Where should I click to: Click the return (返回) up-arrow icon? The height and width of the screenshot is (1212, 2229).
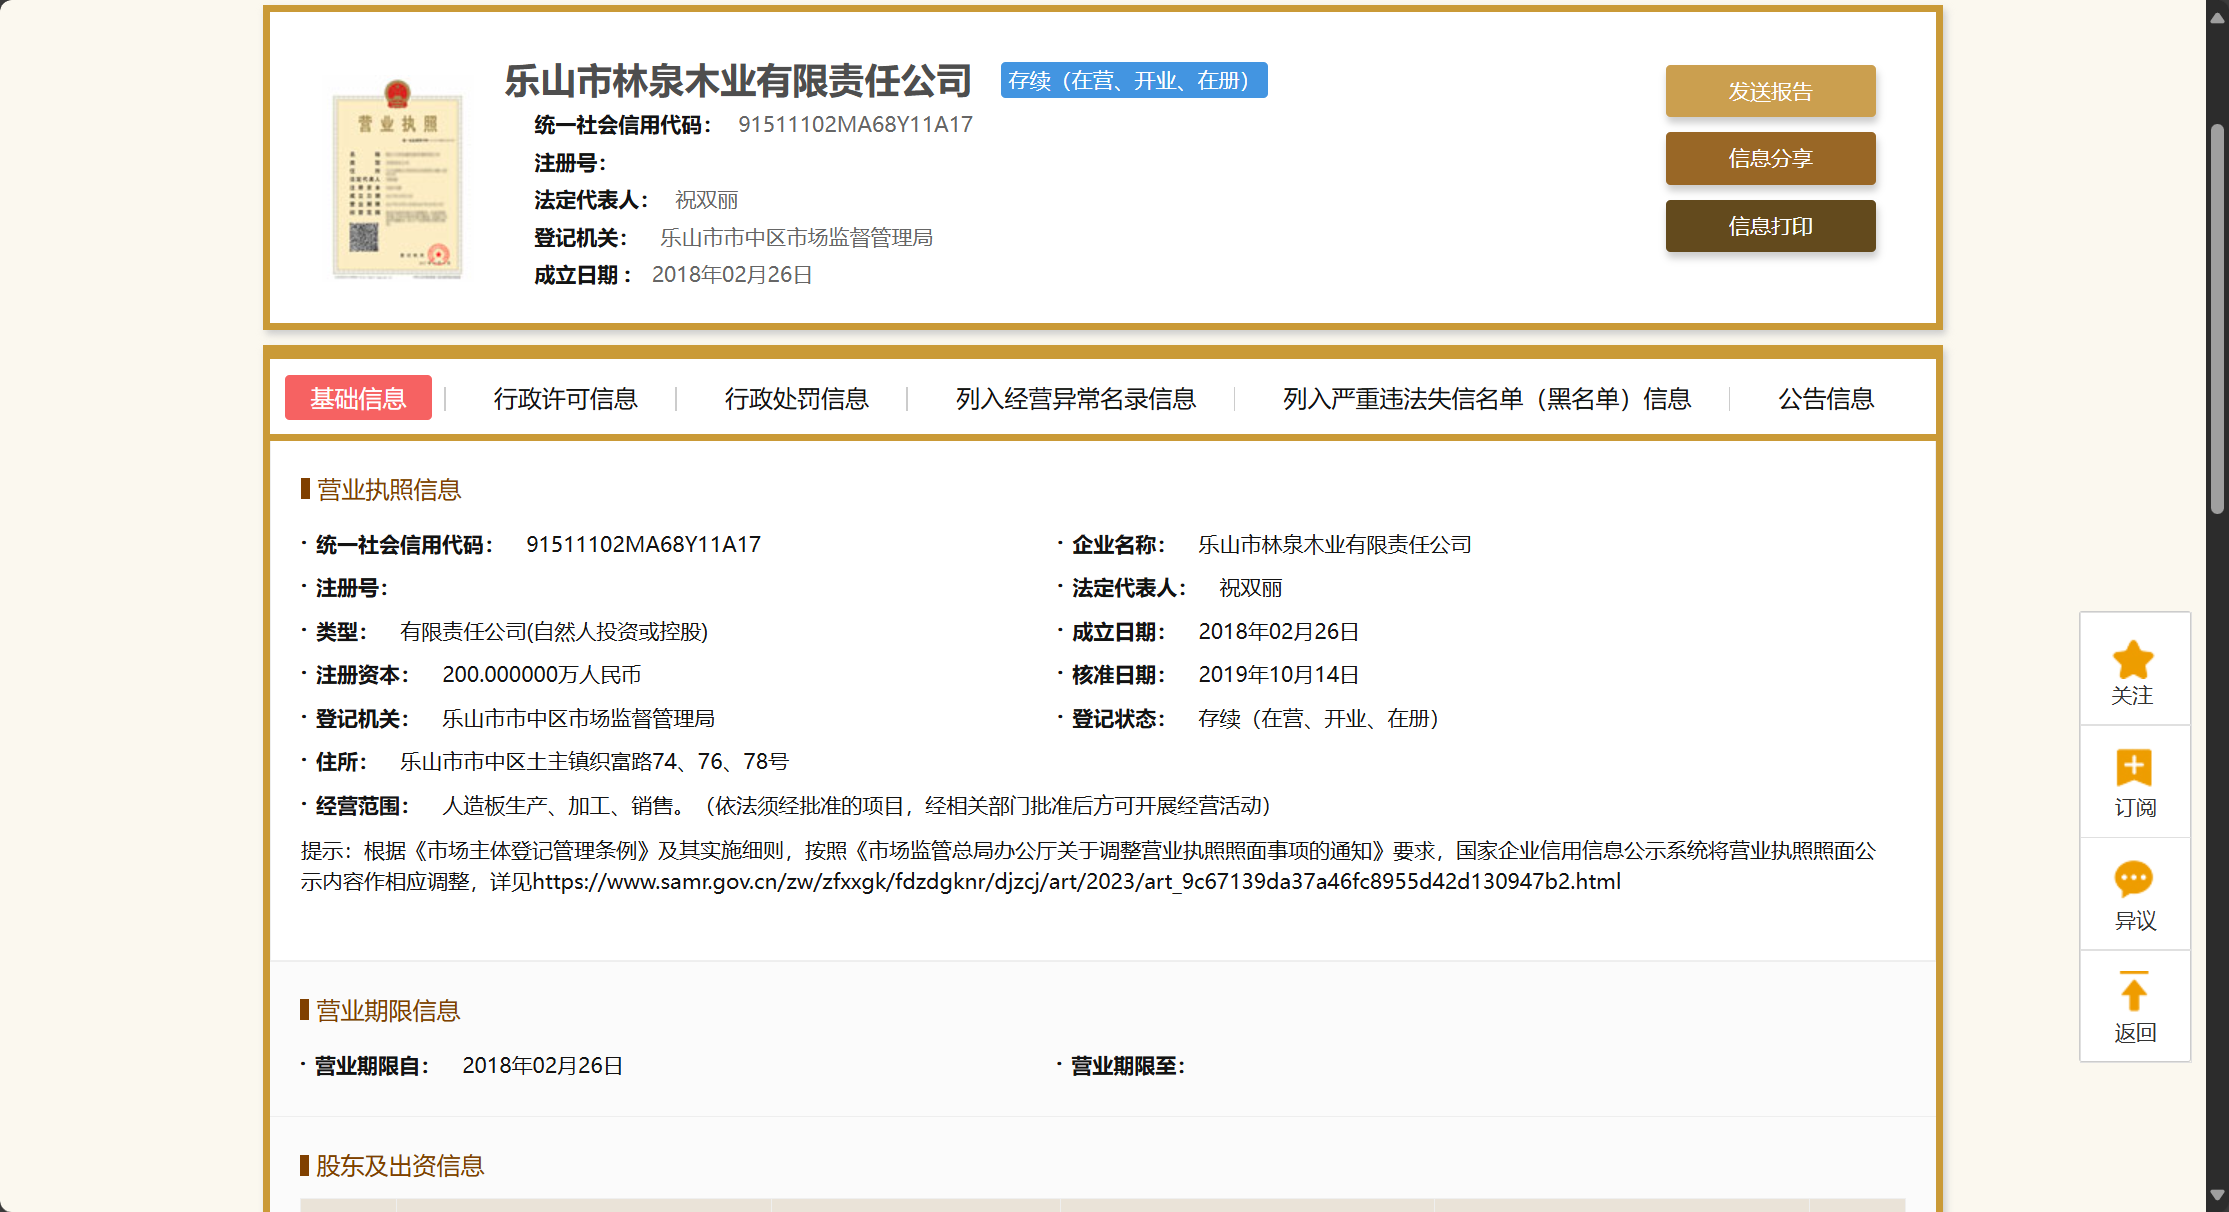point(2133,993)
